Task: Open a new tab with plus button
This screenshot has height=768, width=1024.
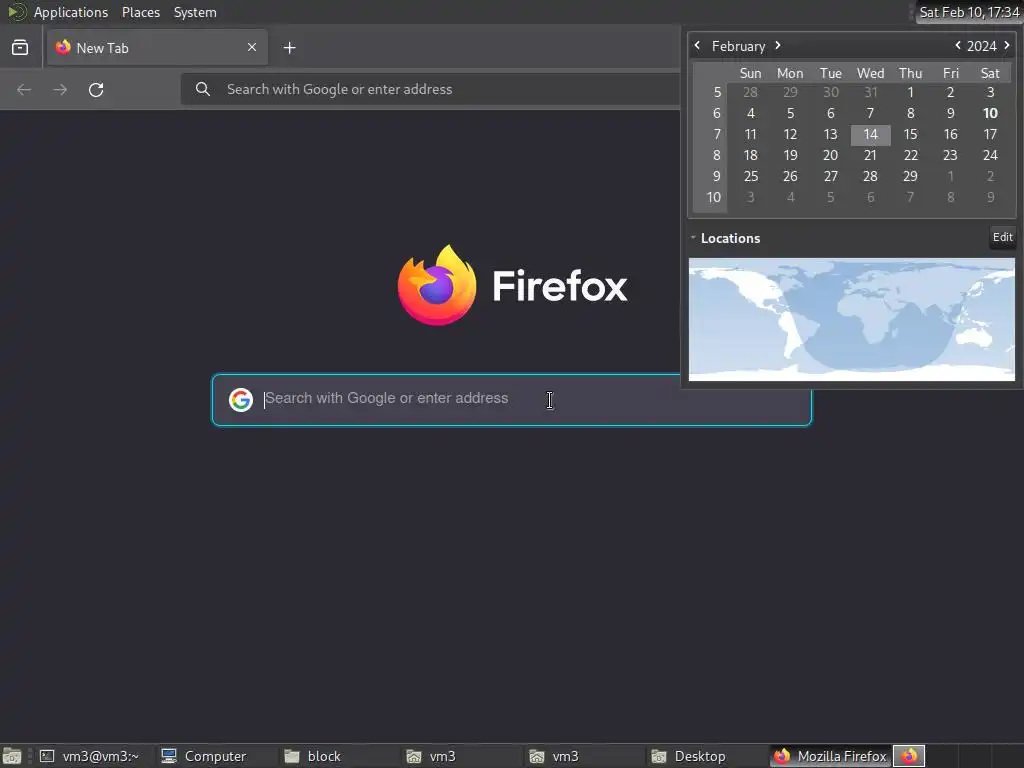Action: click(x=289, y=48)
